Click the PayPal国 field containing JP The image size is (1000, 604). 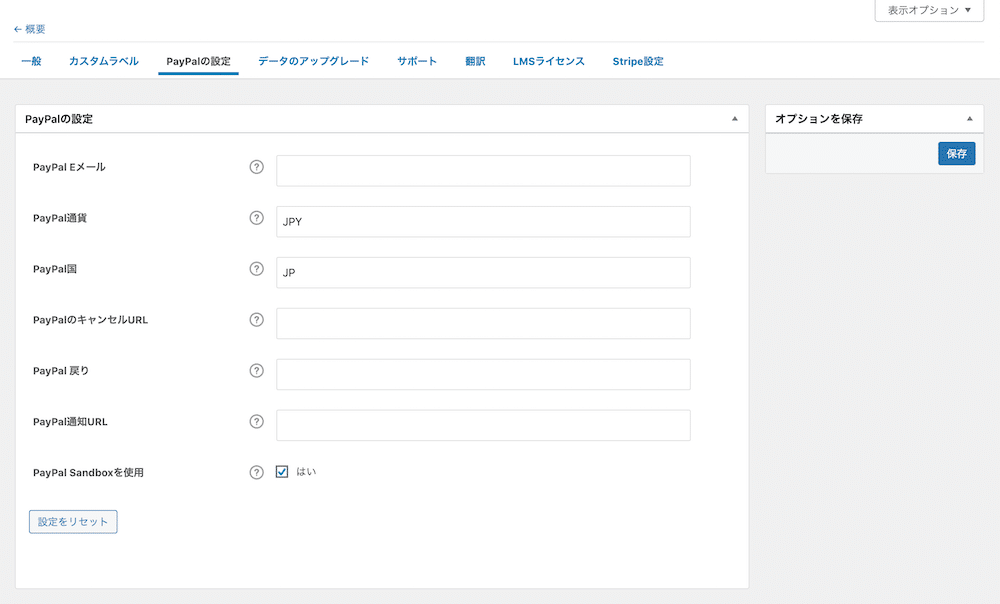(483, 272)
